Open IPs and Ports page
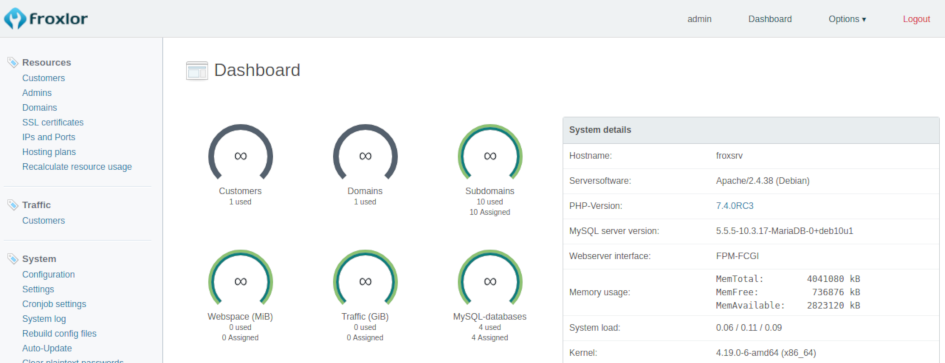Image resolution: width=945 pixels, height=363 pixels. 49,137
